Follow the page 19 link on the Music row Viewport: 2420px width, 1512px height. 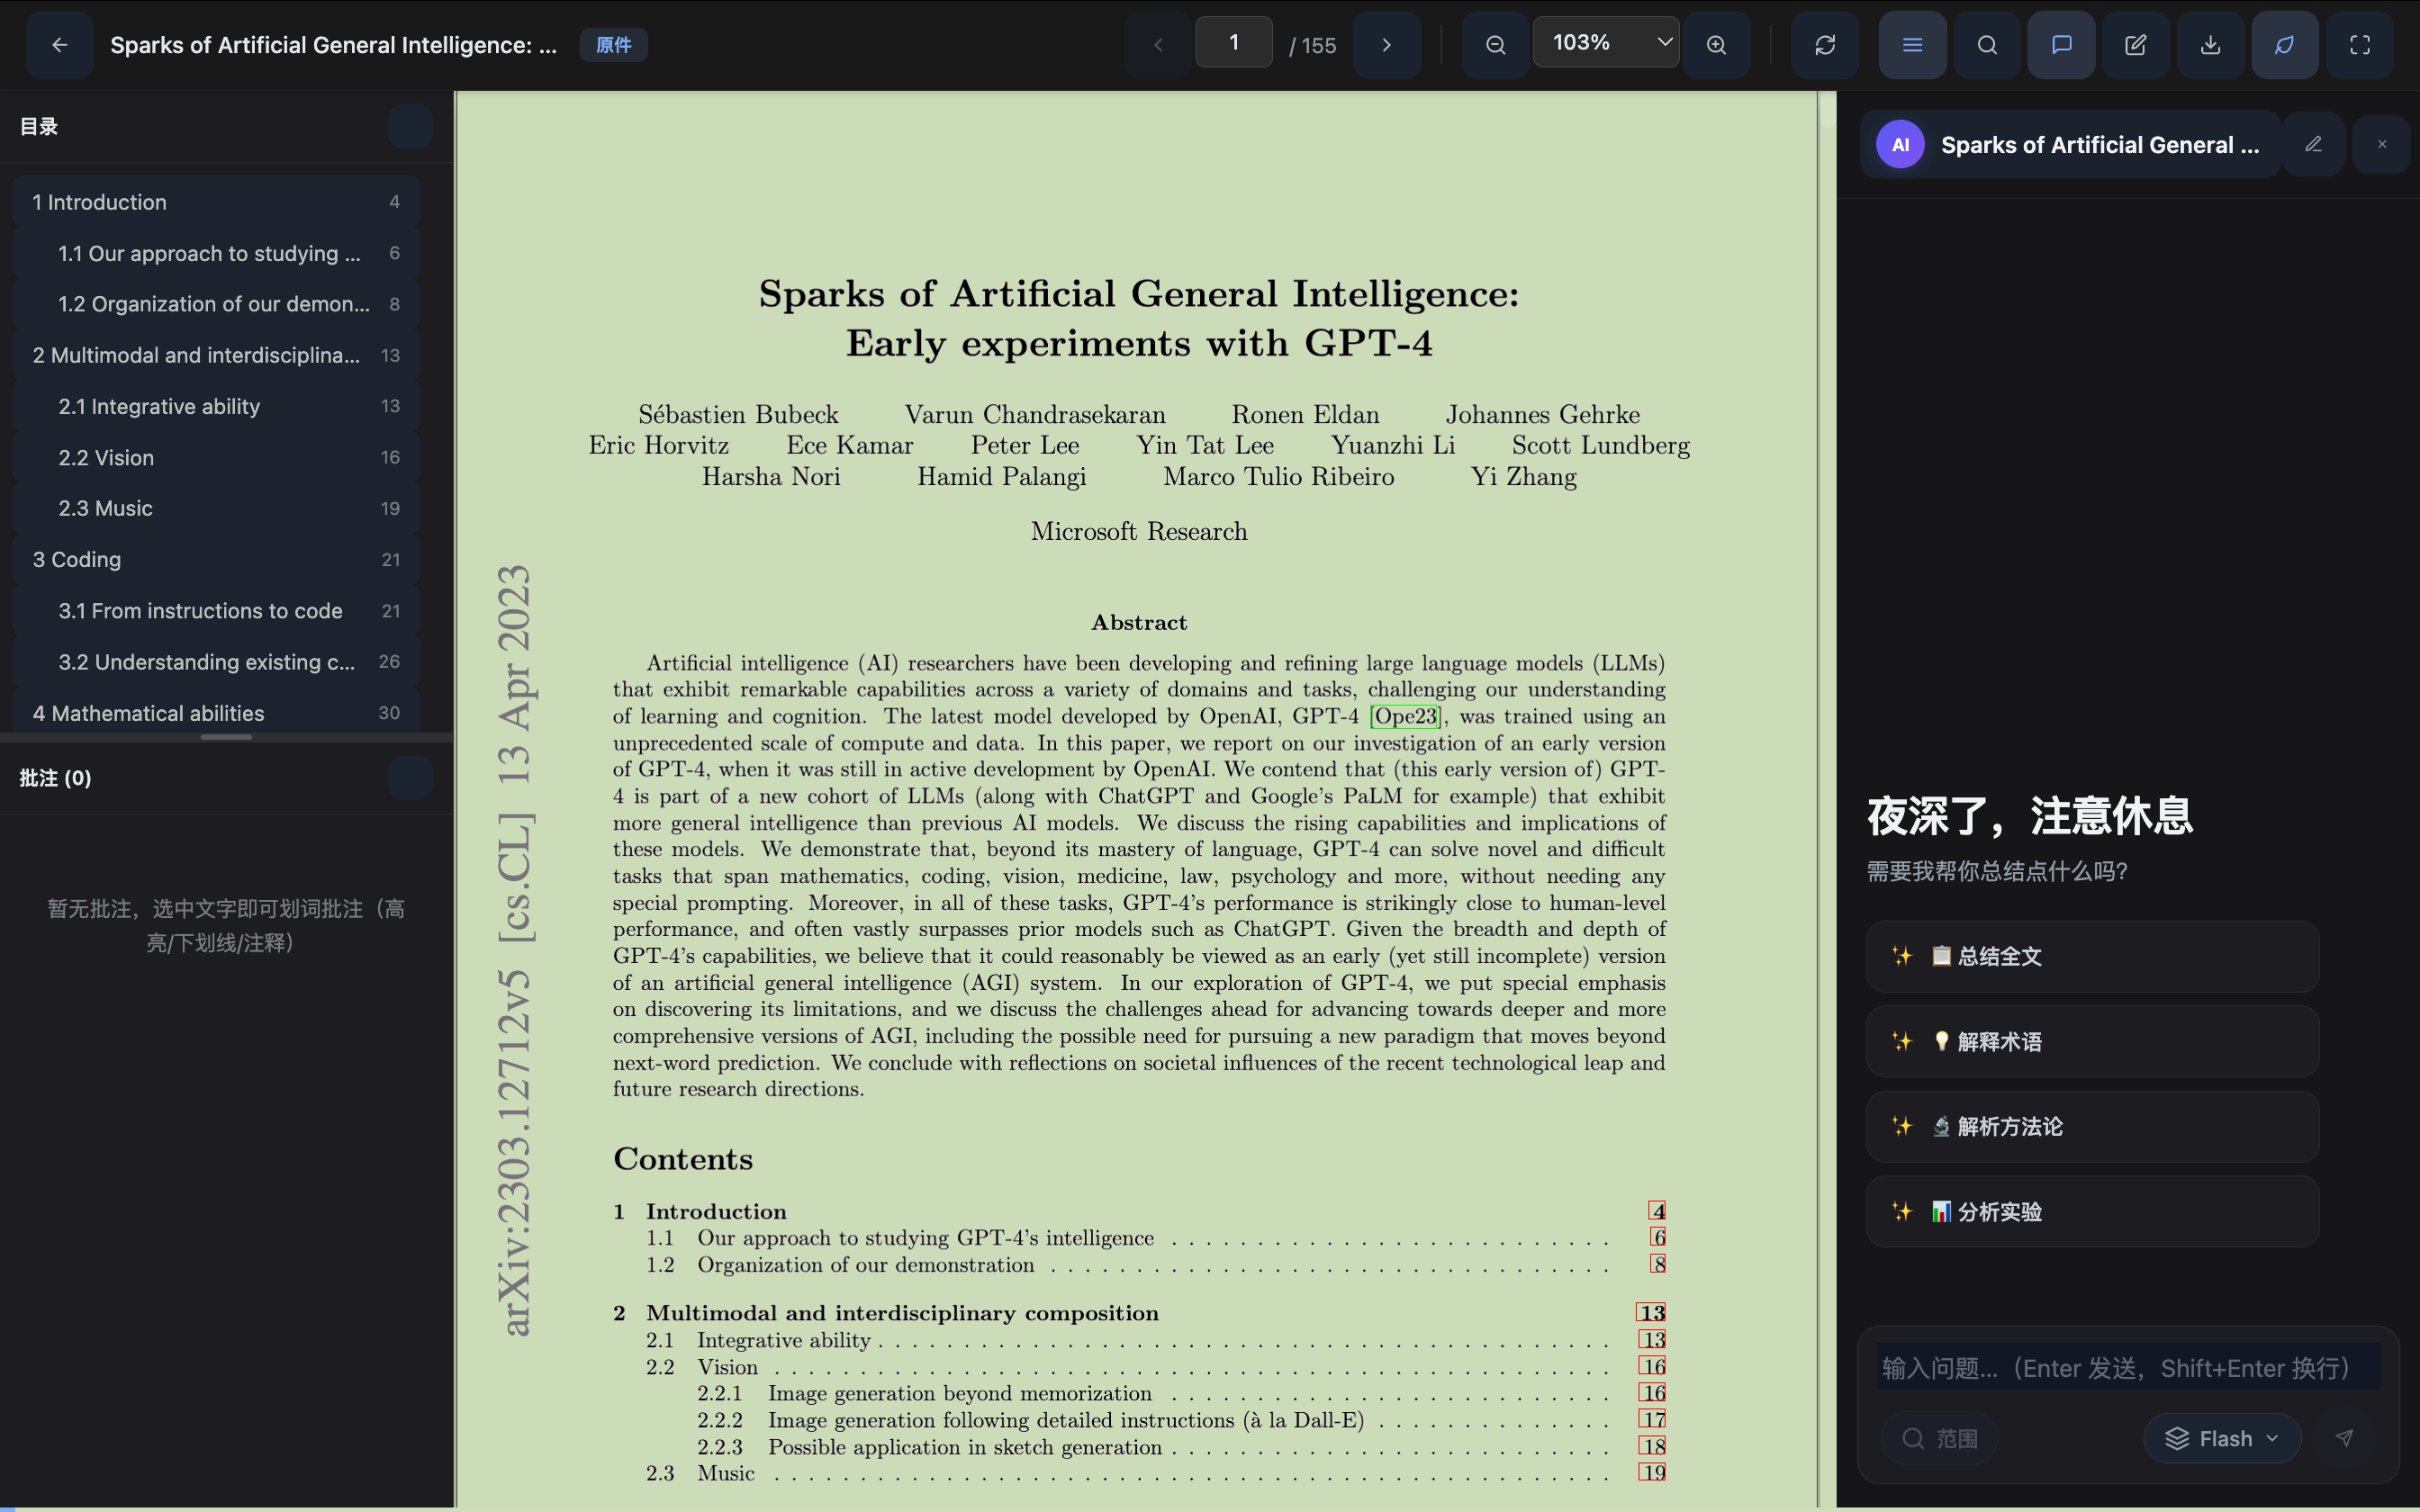point(1652,1473)
